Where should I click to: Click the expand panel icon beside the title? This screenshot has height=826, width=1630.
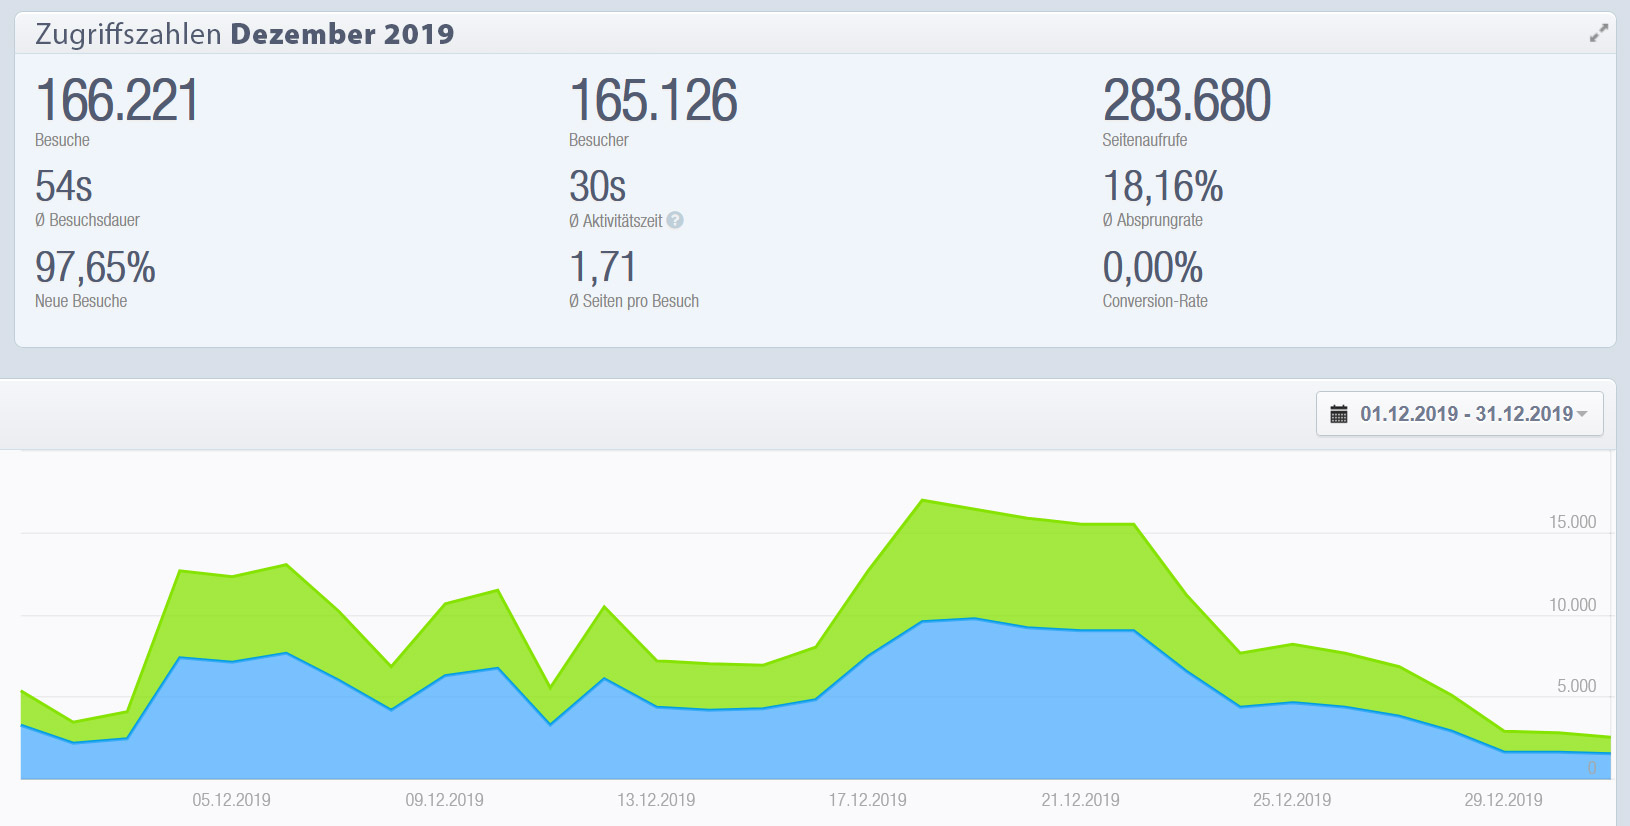(1598, 33)
